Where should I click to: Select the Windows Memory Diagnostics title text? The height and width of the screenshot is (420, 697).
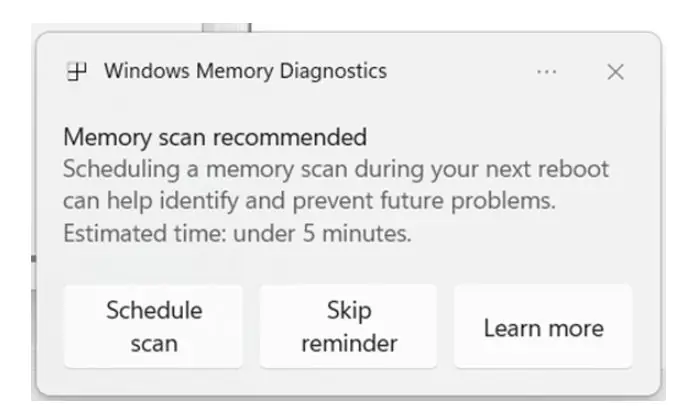(245, 72)
